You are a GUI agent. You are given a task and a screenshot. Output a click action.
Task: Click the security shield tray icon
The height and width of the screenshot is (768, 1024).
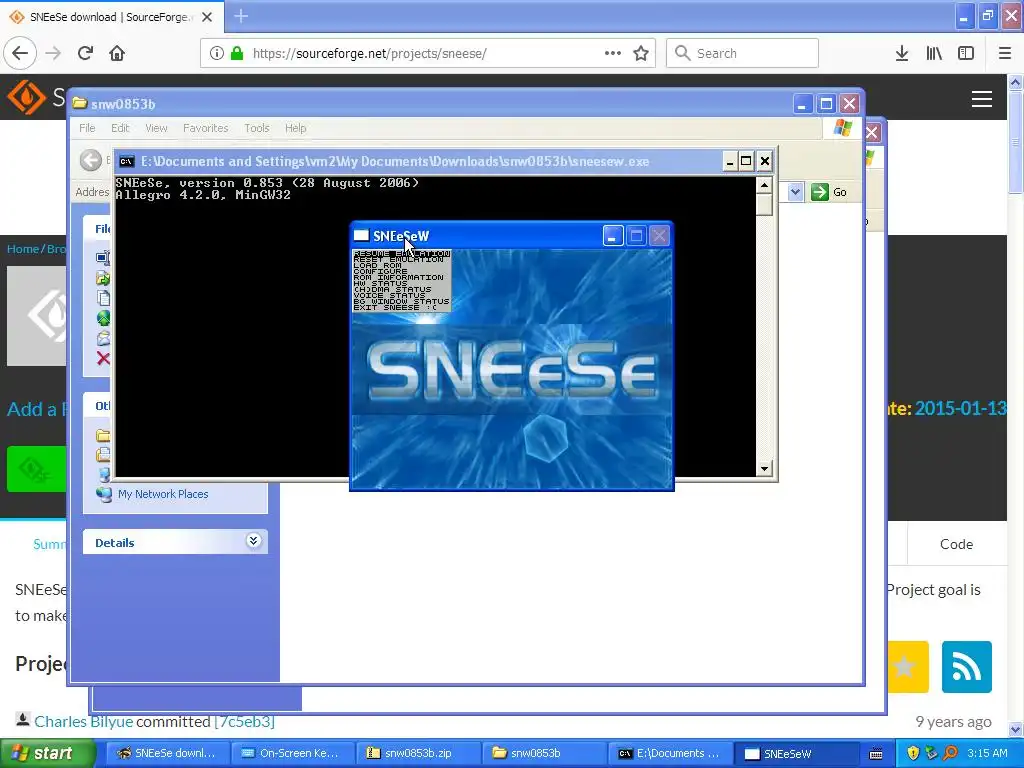pos(913,754)
